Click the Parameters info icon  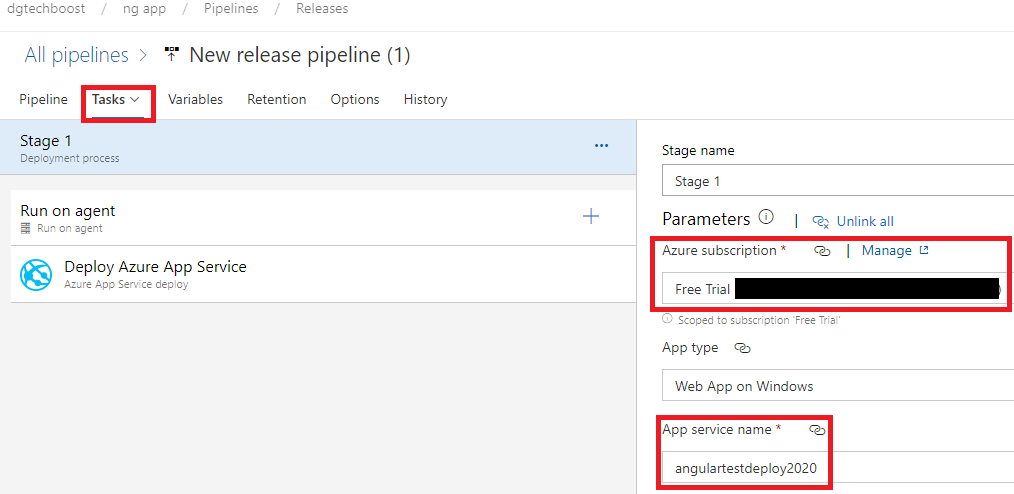point(766,217)
